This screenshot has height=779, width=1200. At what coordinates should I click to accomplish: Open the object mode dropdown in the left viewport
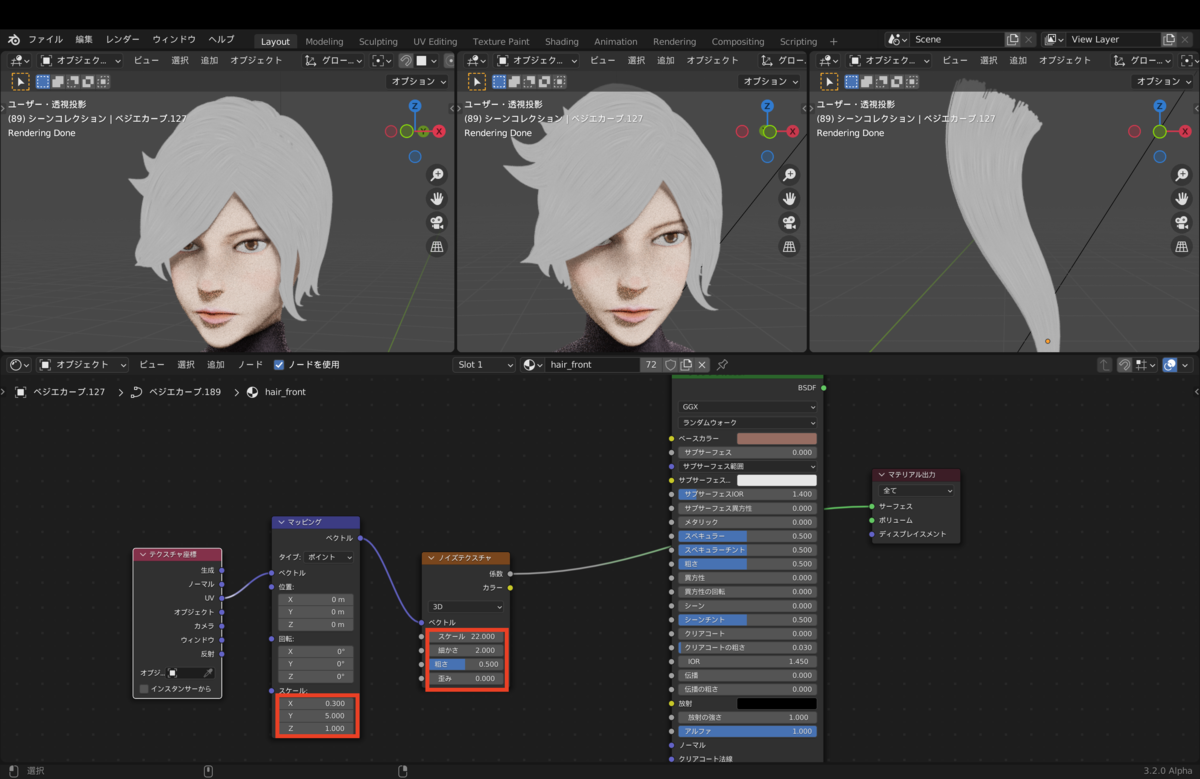pyautogui.click(x=81, y=61)
